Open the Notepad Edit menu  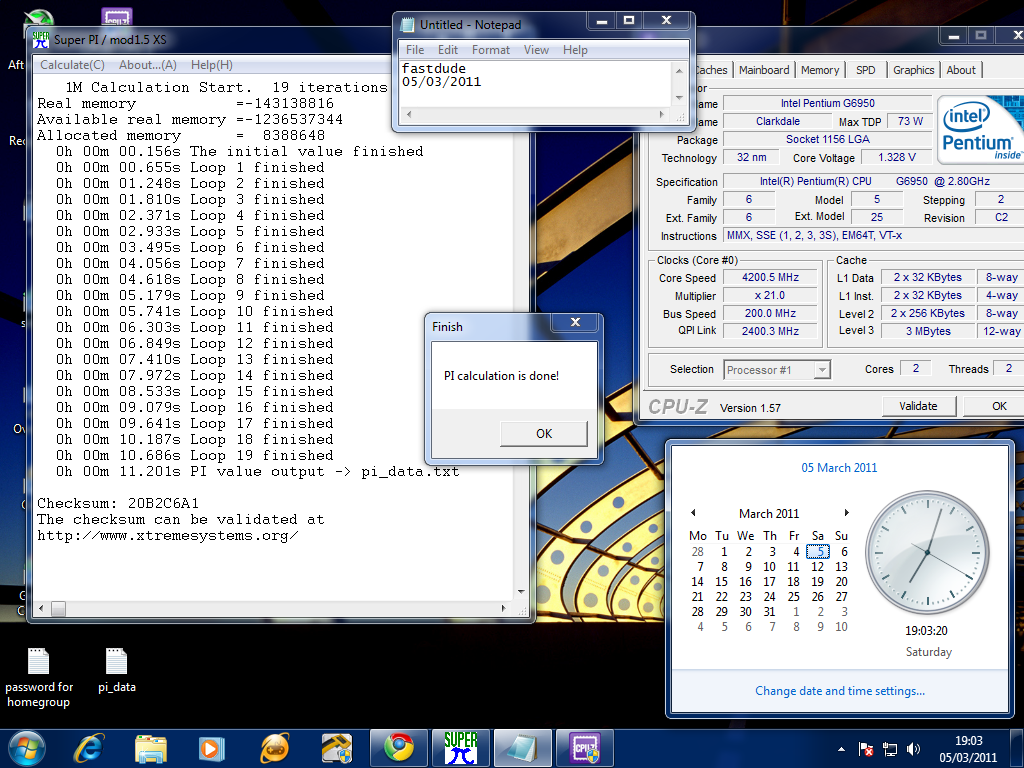[447, 50]
